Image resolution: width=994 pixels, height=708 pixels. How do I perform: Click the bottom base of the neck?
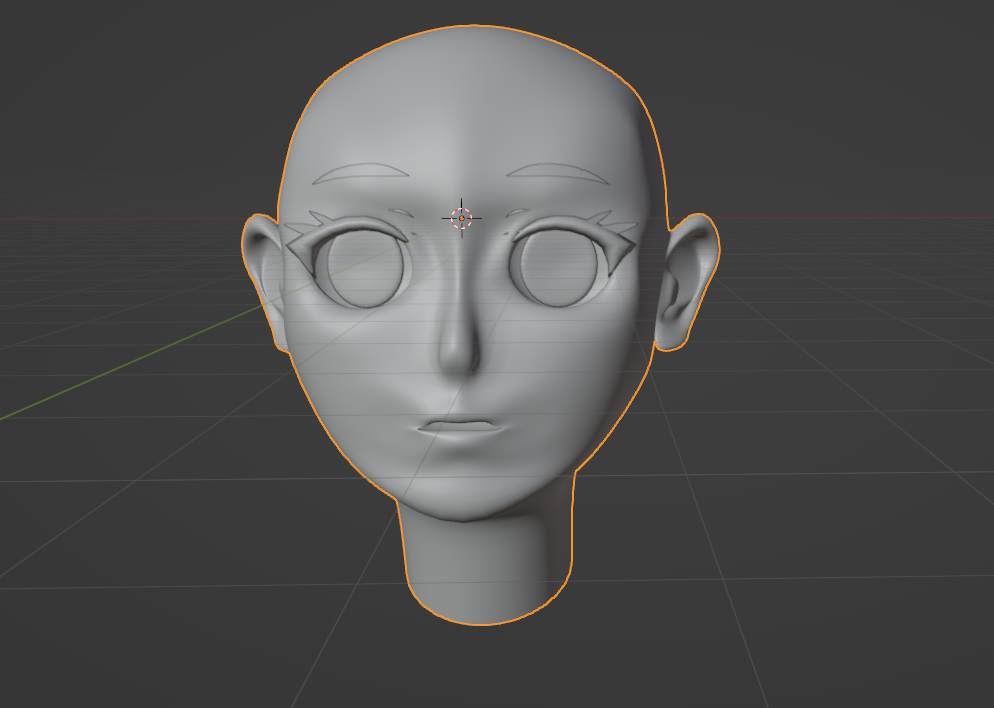[x=487, y=612]
